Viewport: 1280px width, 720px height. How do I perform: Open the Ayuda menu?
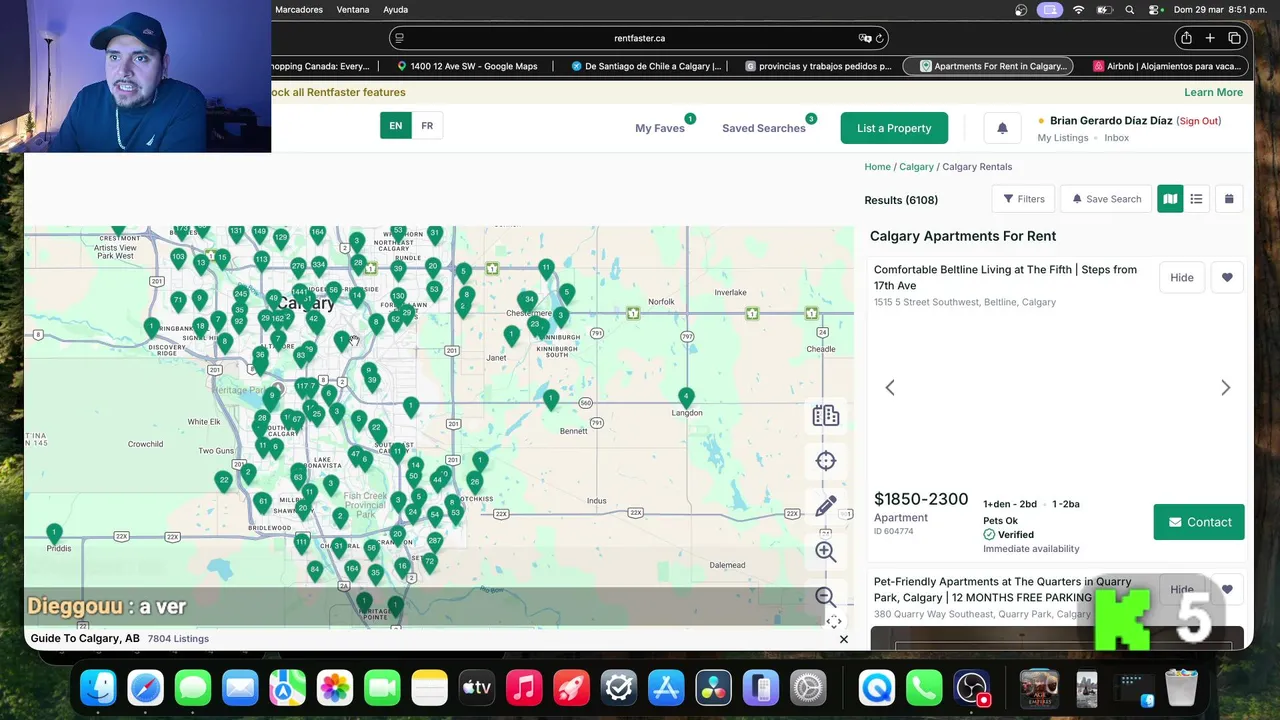point(396,10)
